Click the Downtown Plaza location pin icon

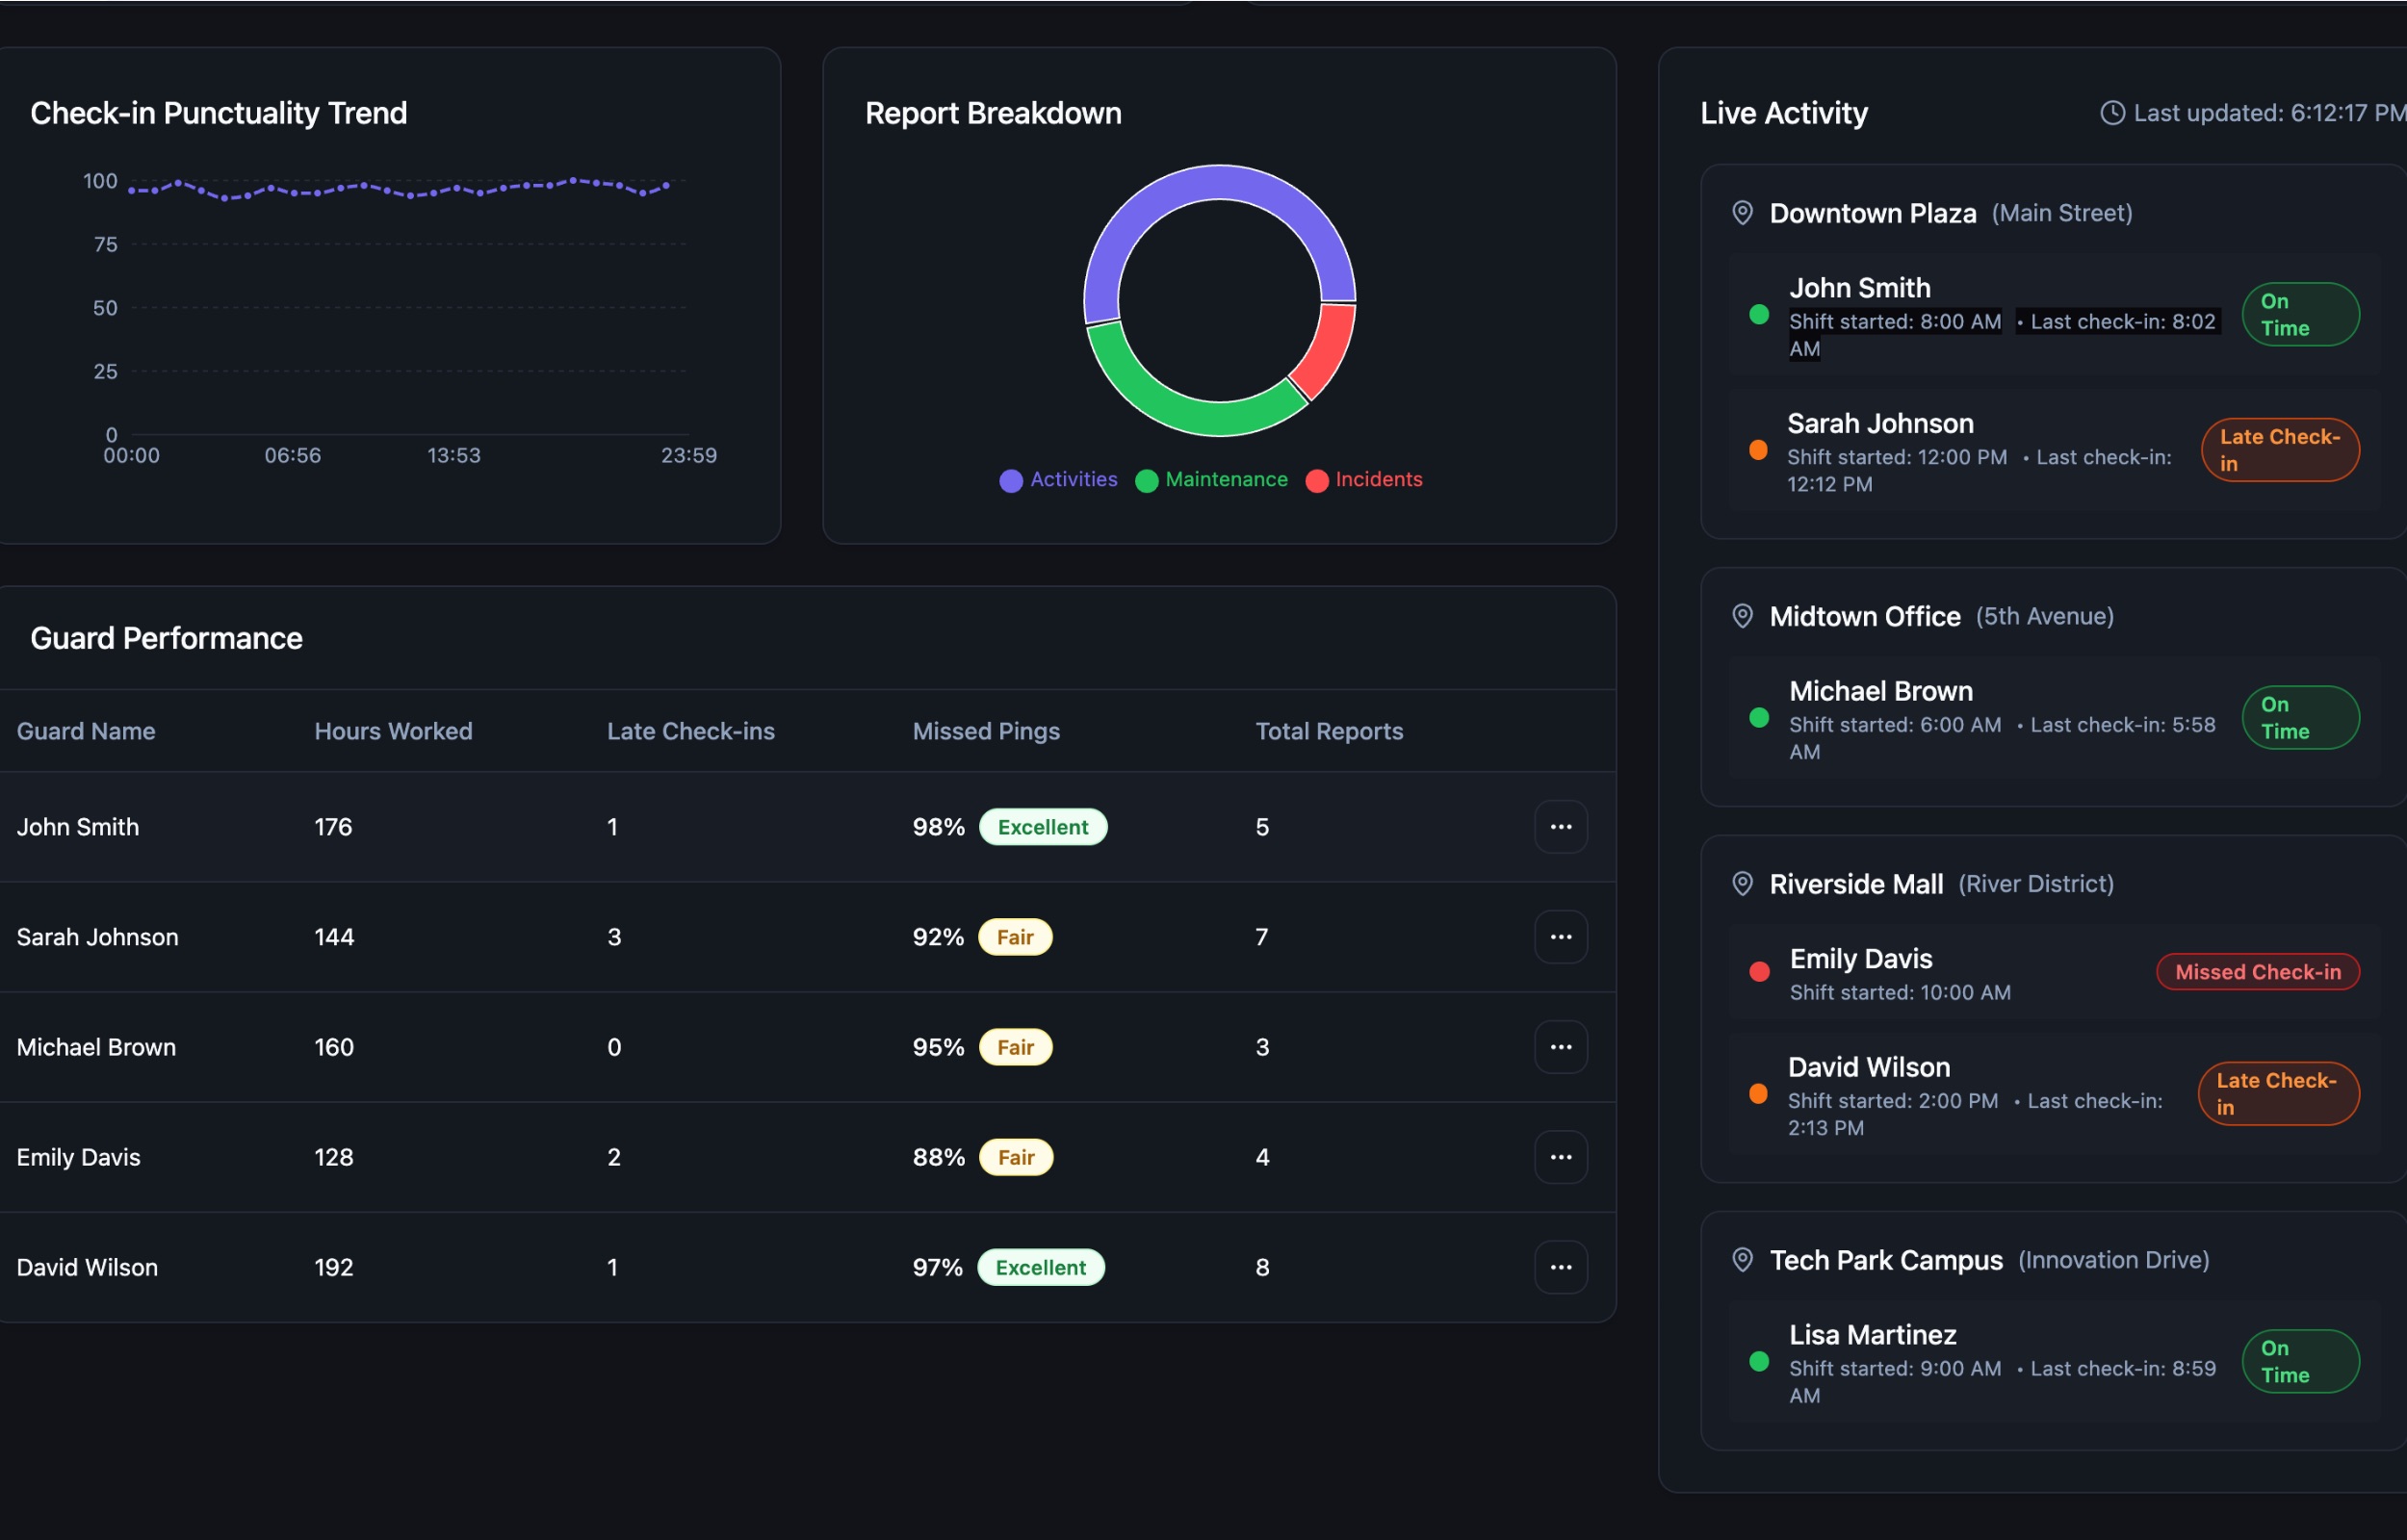coord(1742,213)
